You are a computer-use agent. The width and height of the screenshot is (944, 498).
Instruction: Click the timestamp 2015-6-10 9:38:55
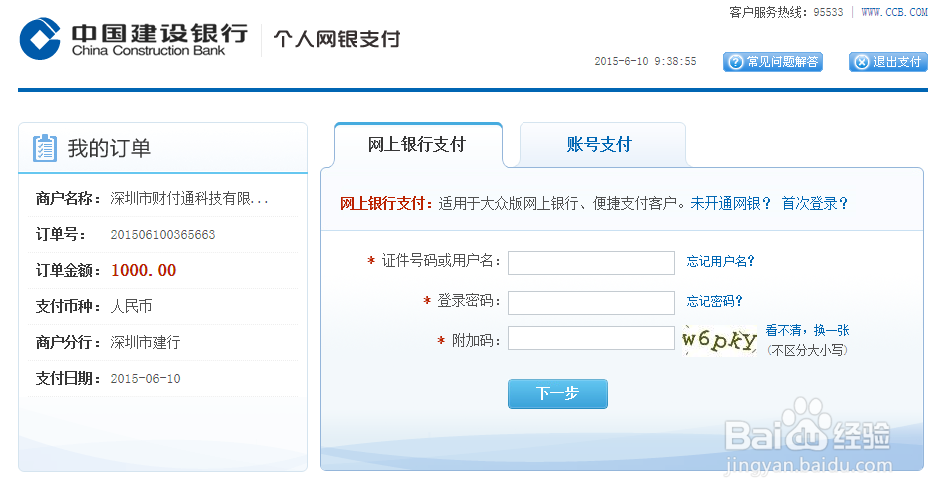[x=645, y=61]
